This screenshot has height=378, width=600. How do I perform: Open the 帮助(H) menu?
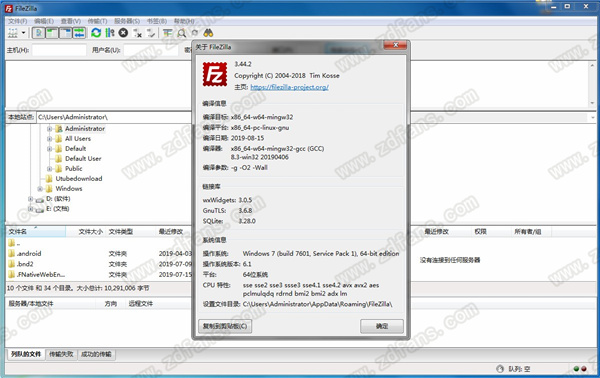click(184, 21)
